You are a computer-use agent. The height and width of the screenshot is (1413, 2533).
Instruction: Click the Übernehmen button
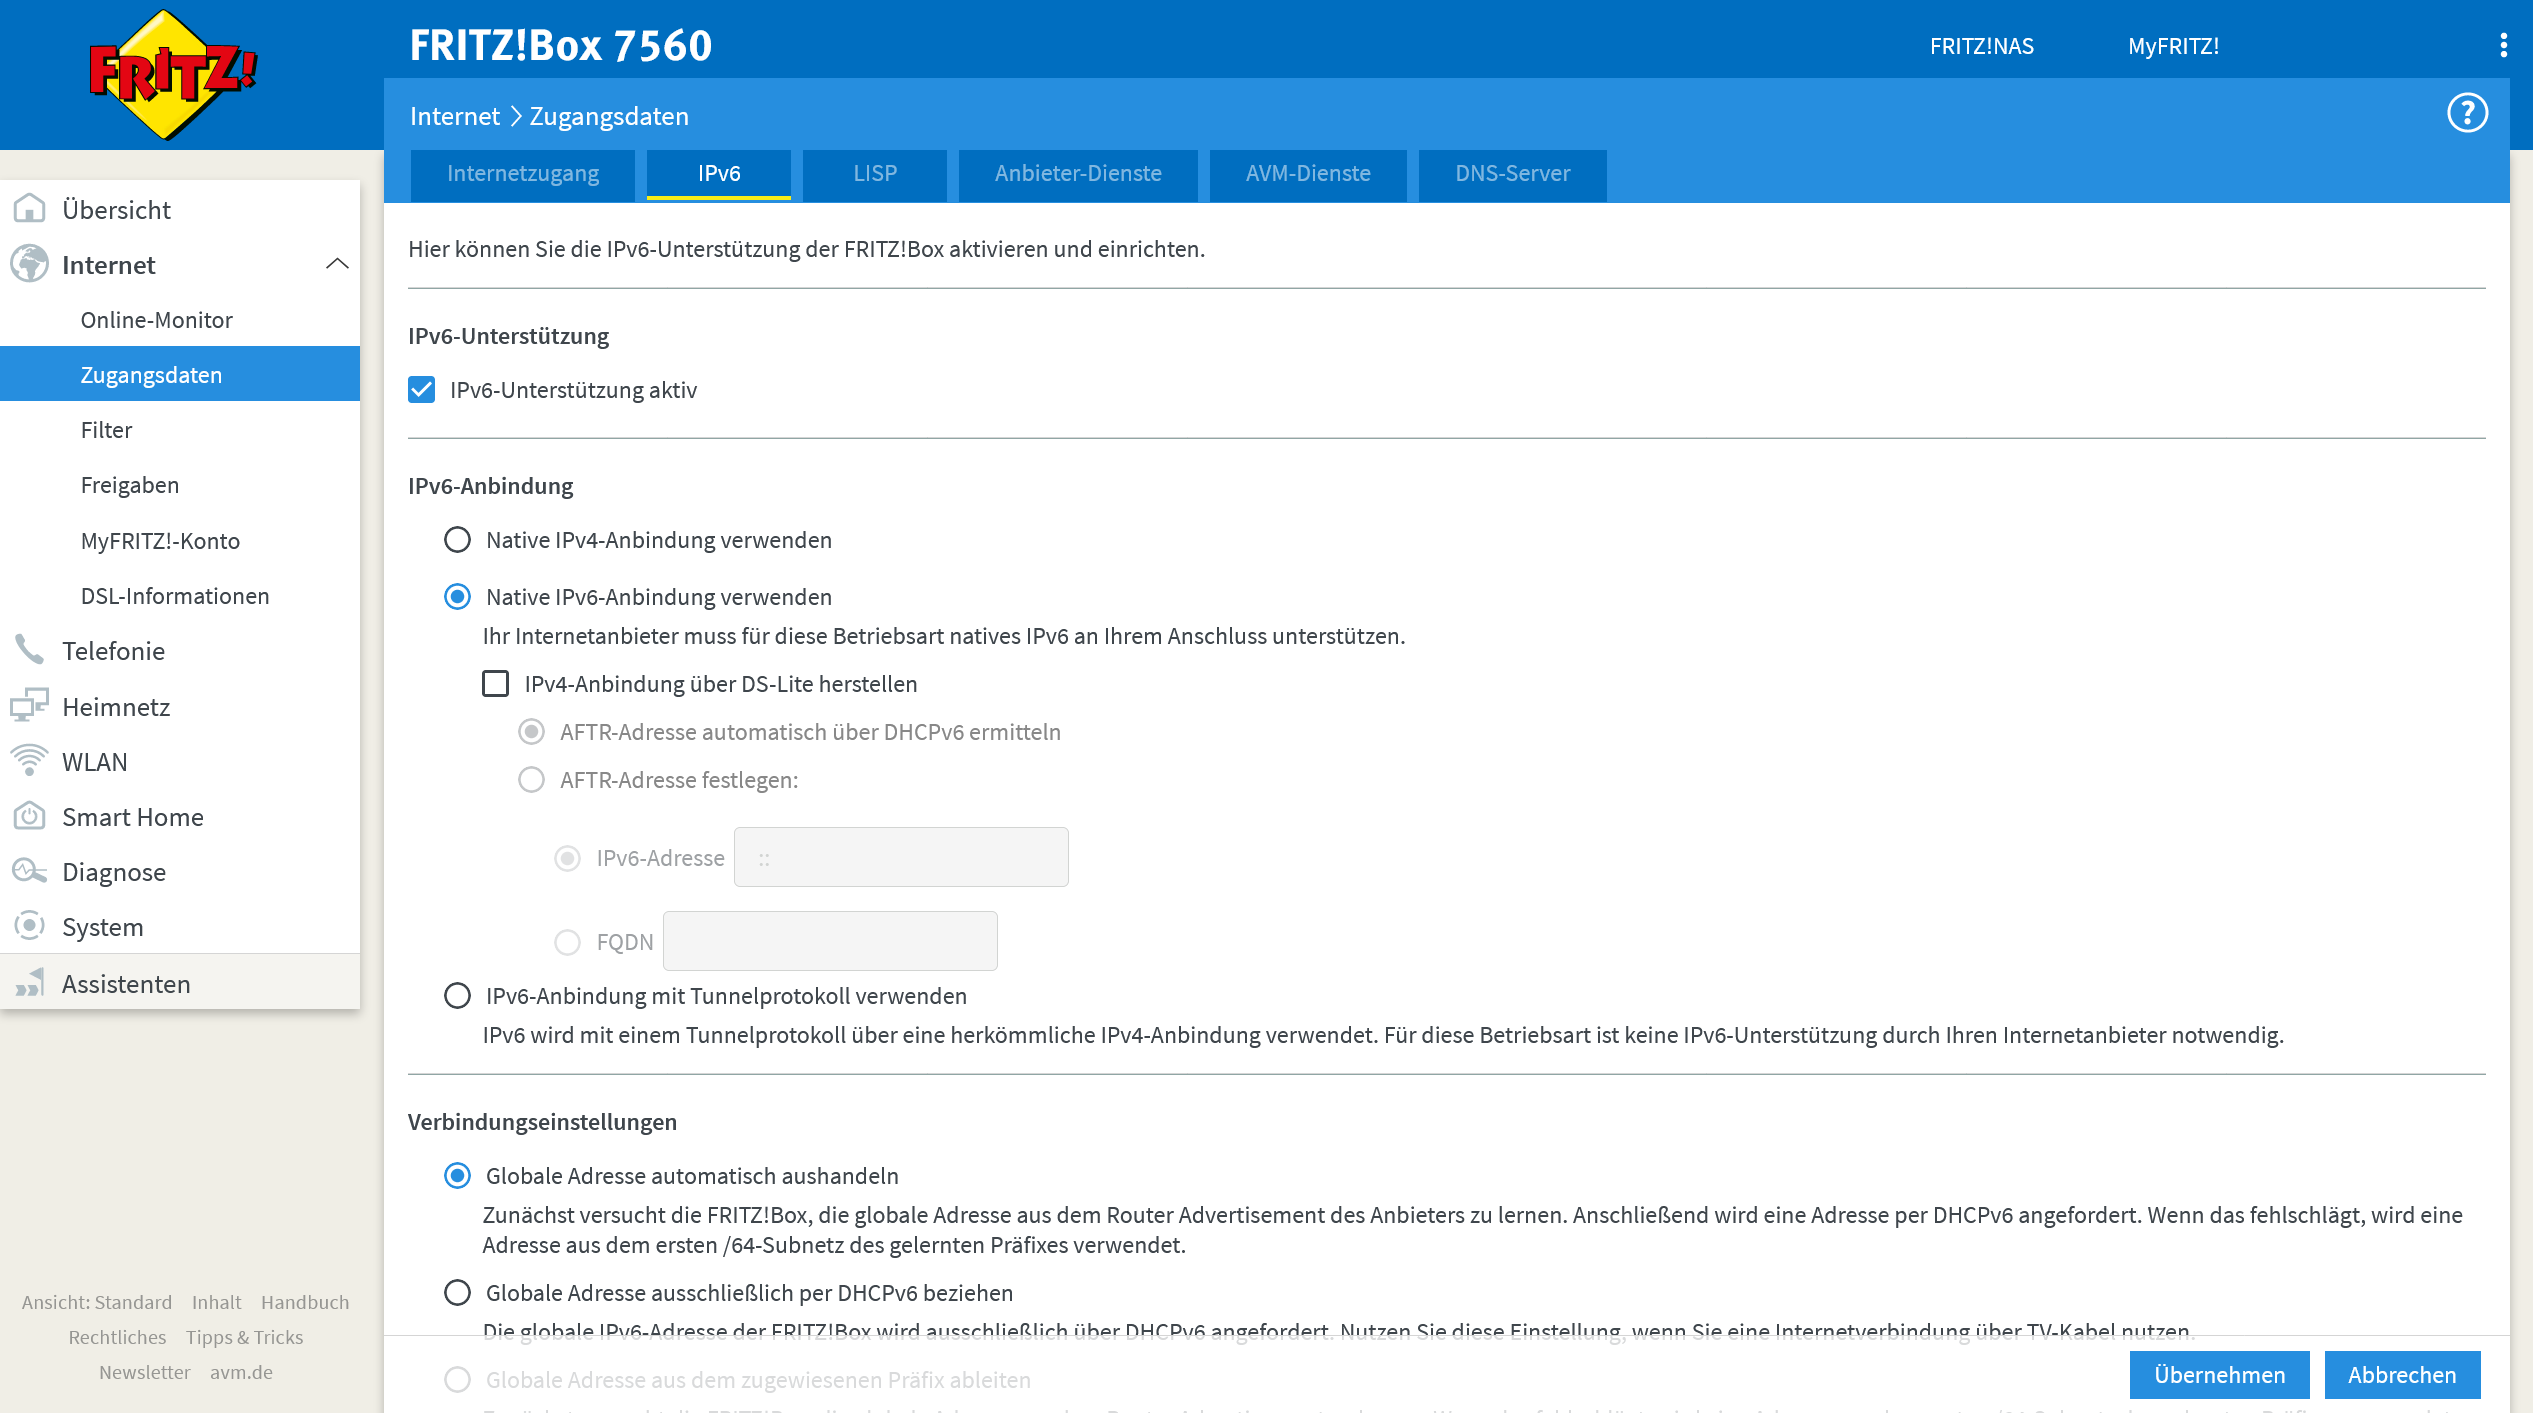pos(2219,1375)
